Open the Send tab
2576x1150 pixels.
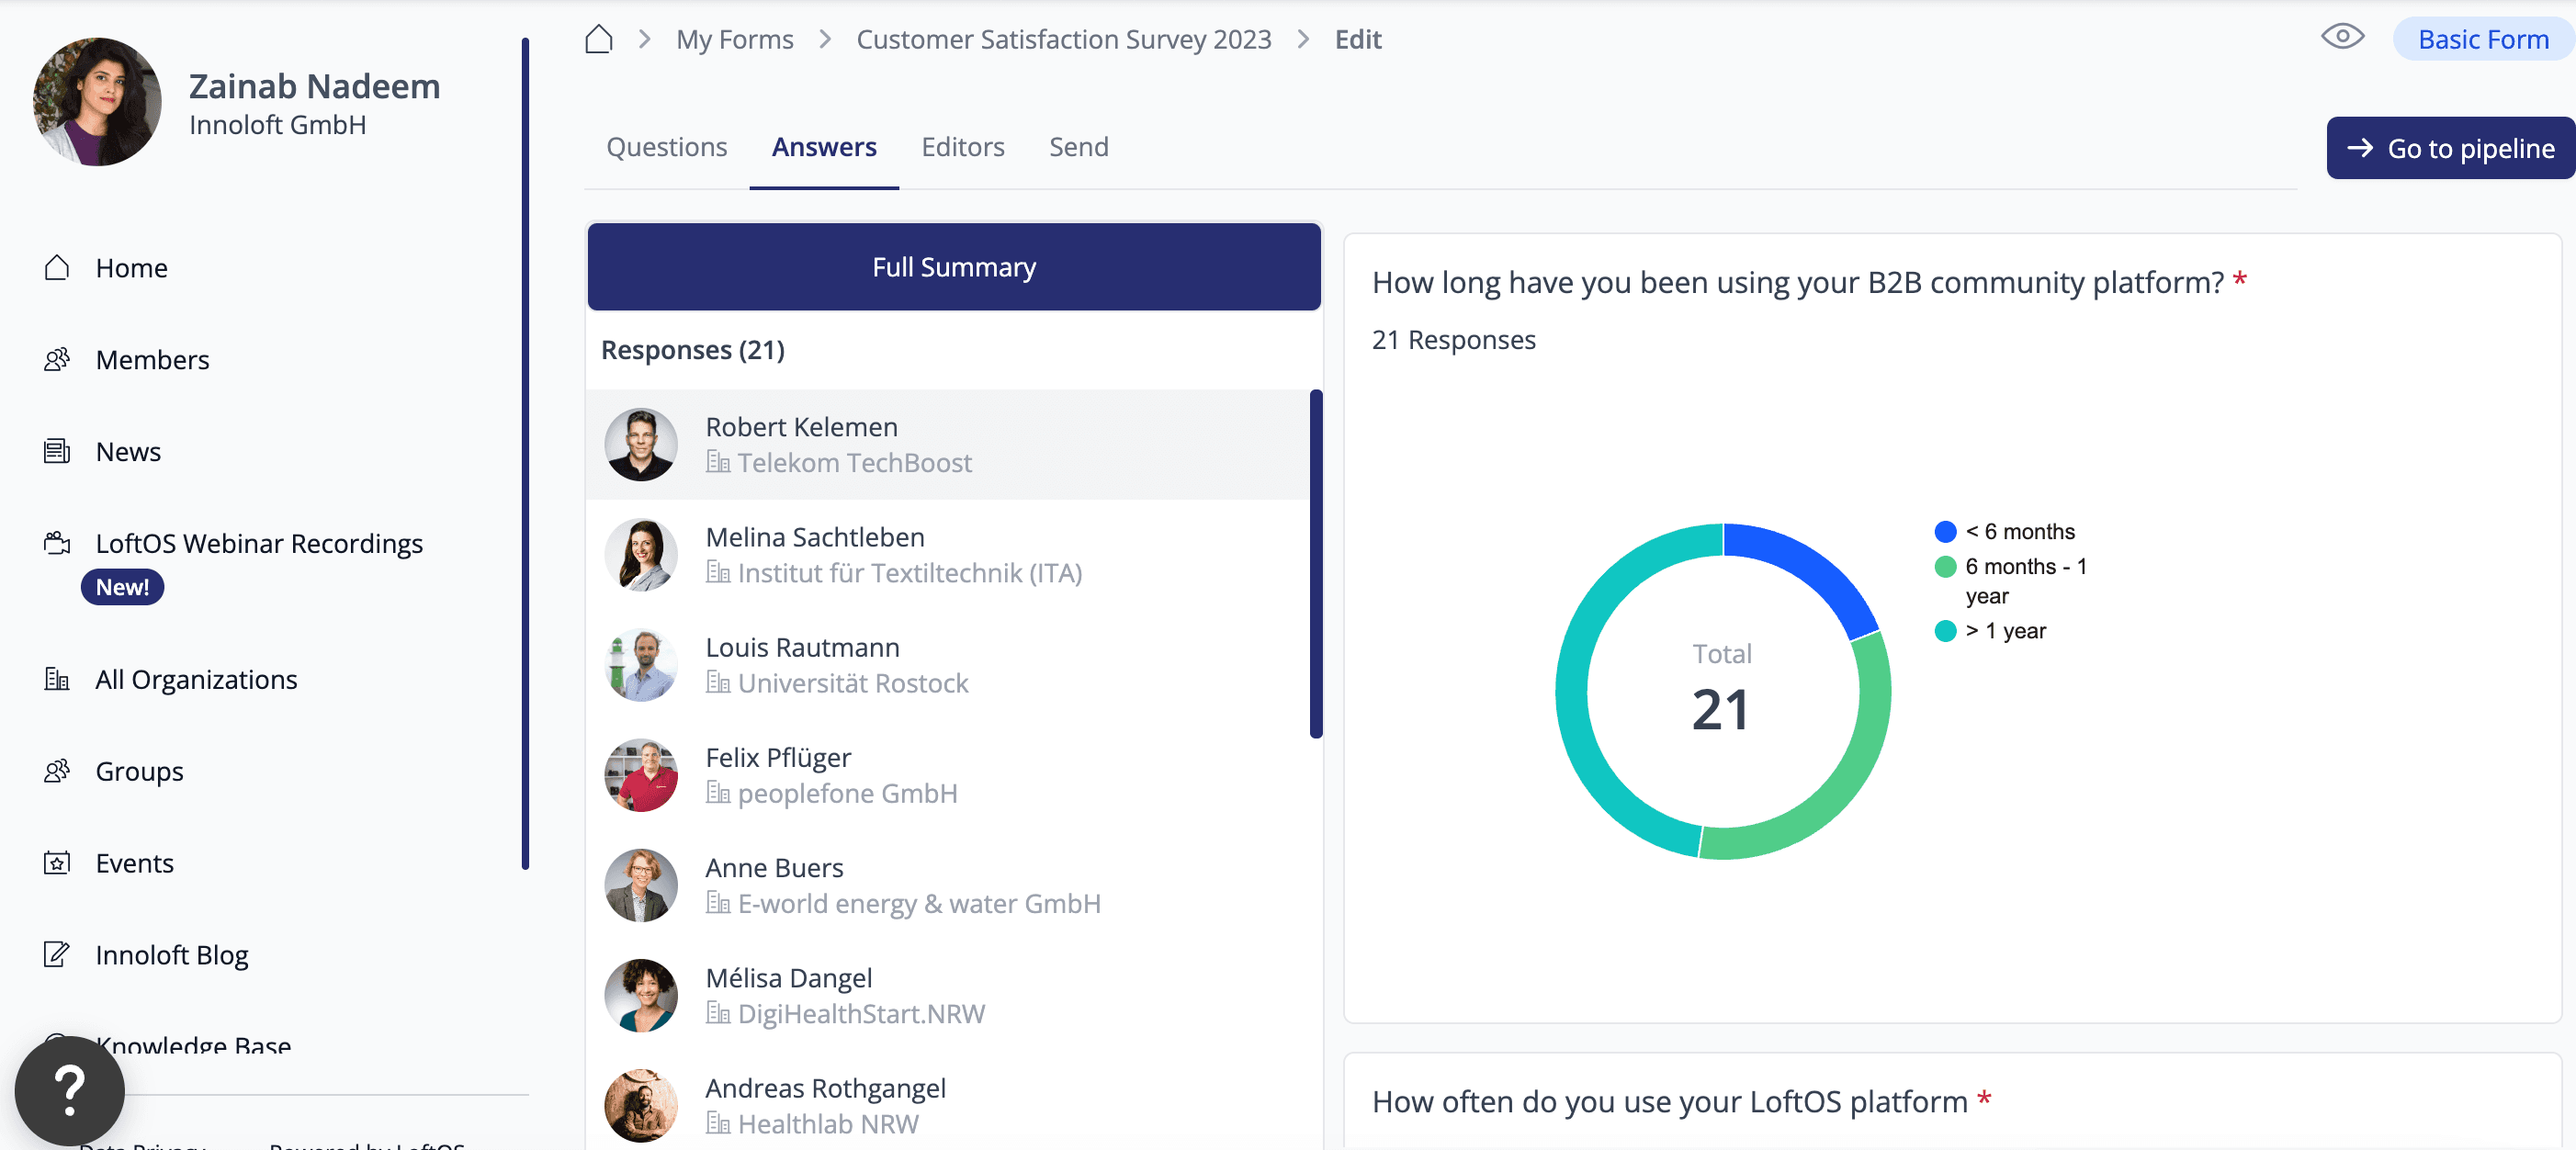[1078, 147]
